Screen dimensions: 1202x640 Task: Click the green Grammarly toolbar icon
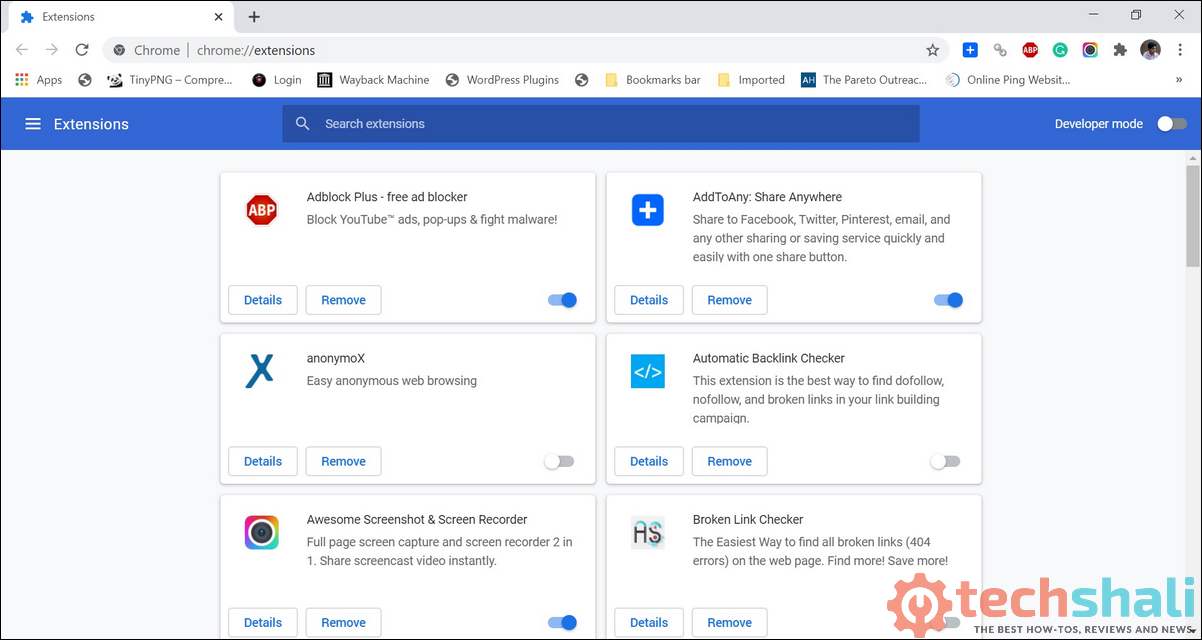pos(1060,50)
